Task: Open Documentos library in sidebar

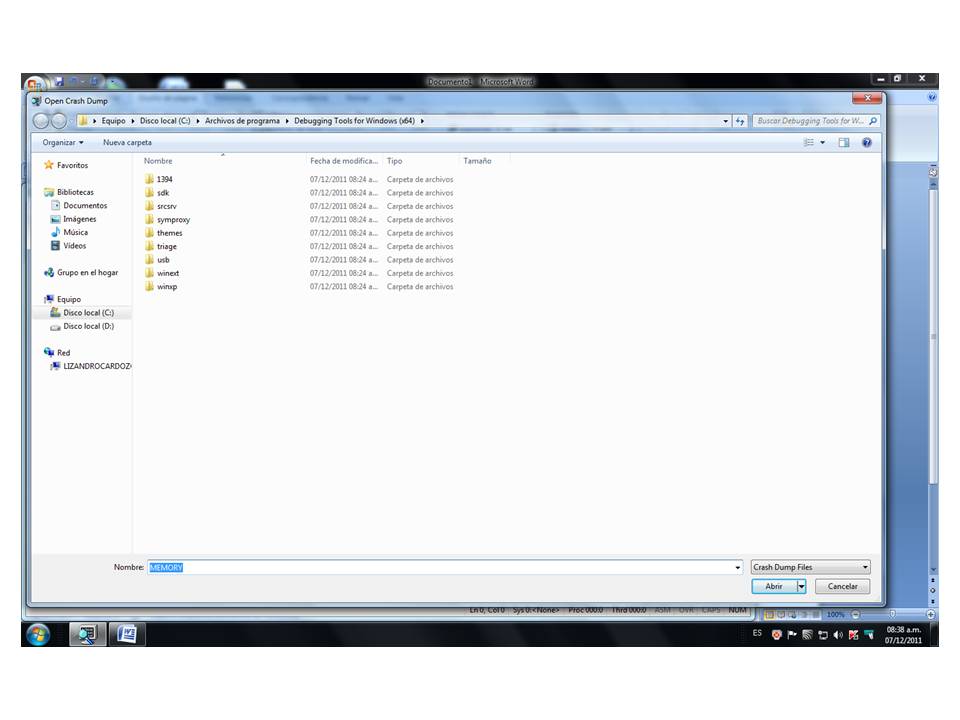Action: point(85,206)
